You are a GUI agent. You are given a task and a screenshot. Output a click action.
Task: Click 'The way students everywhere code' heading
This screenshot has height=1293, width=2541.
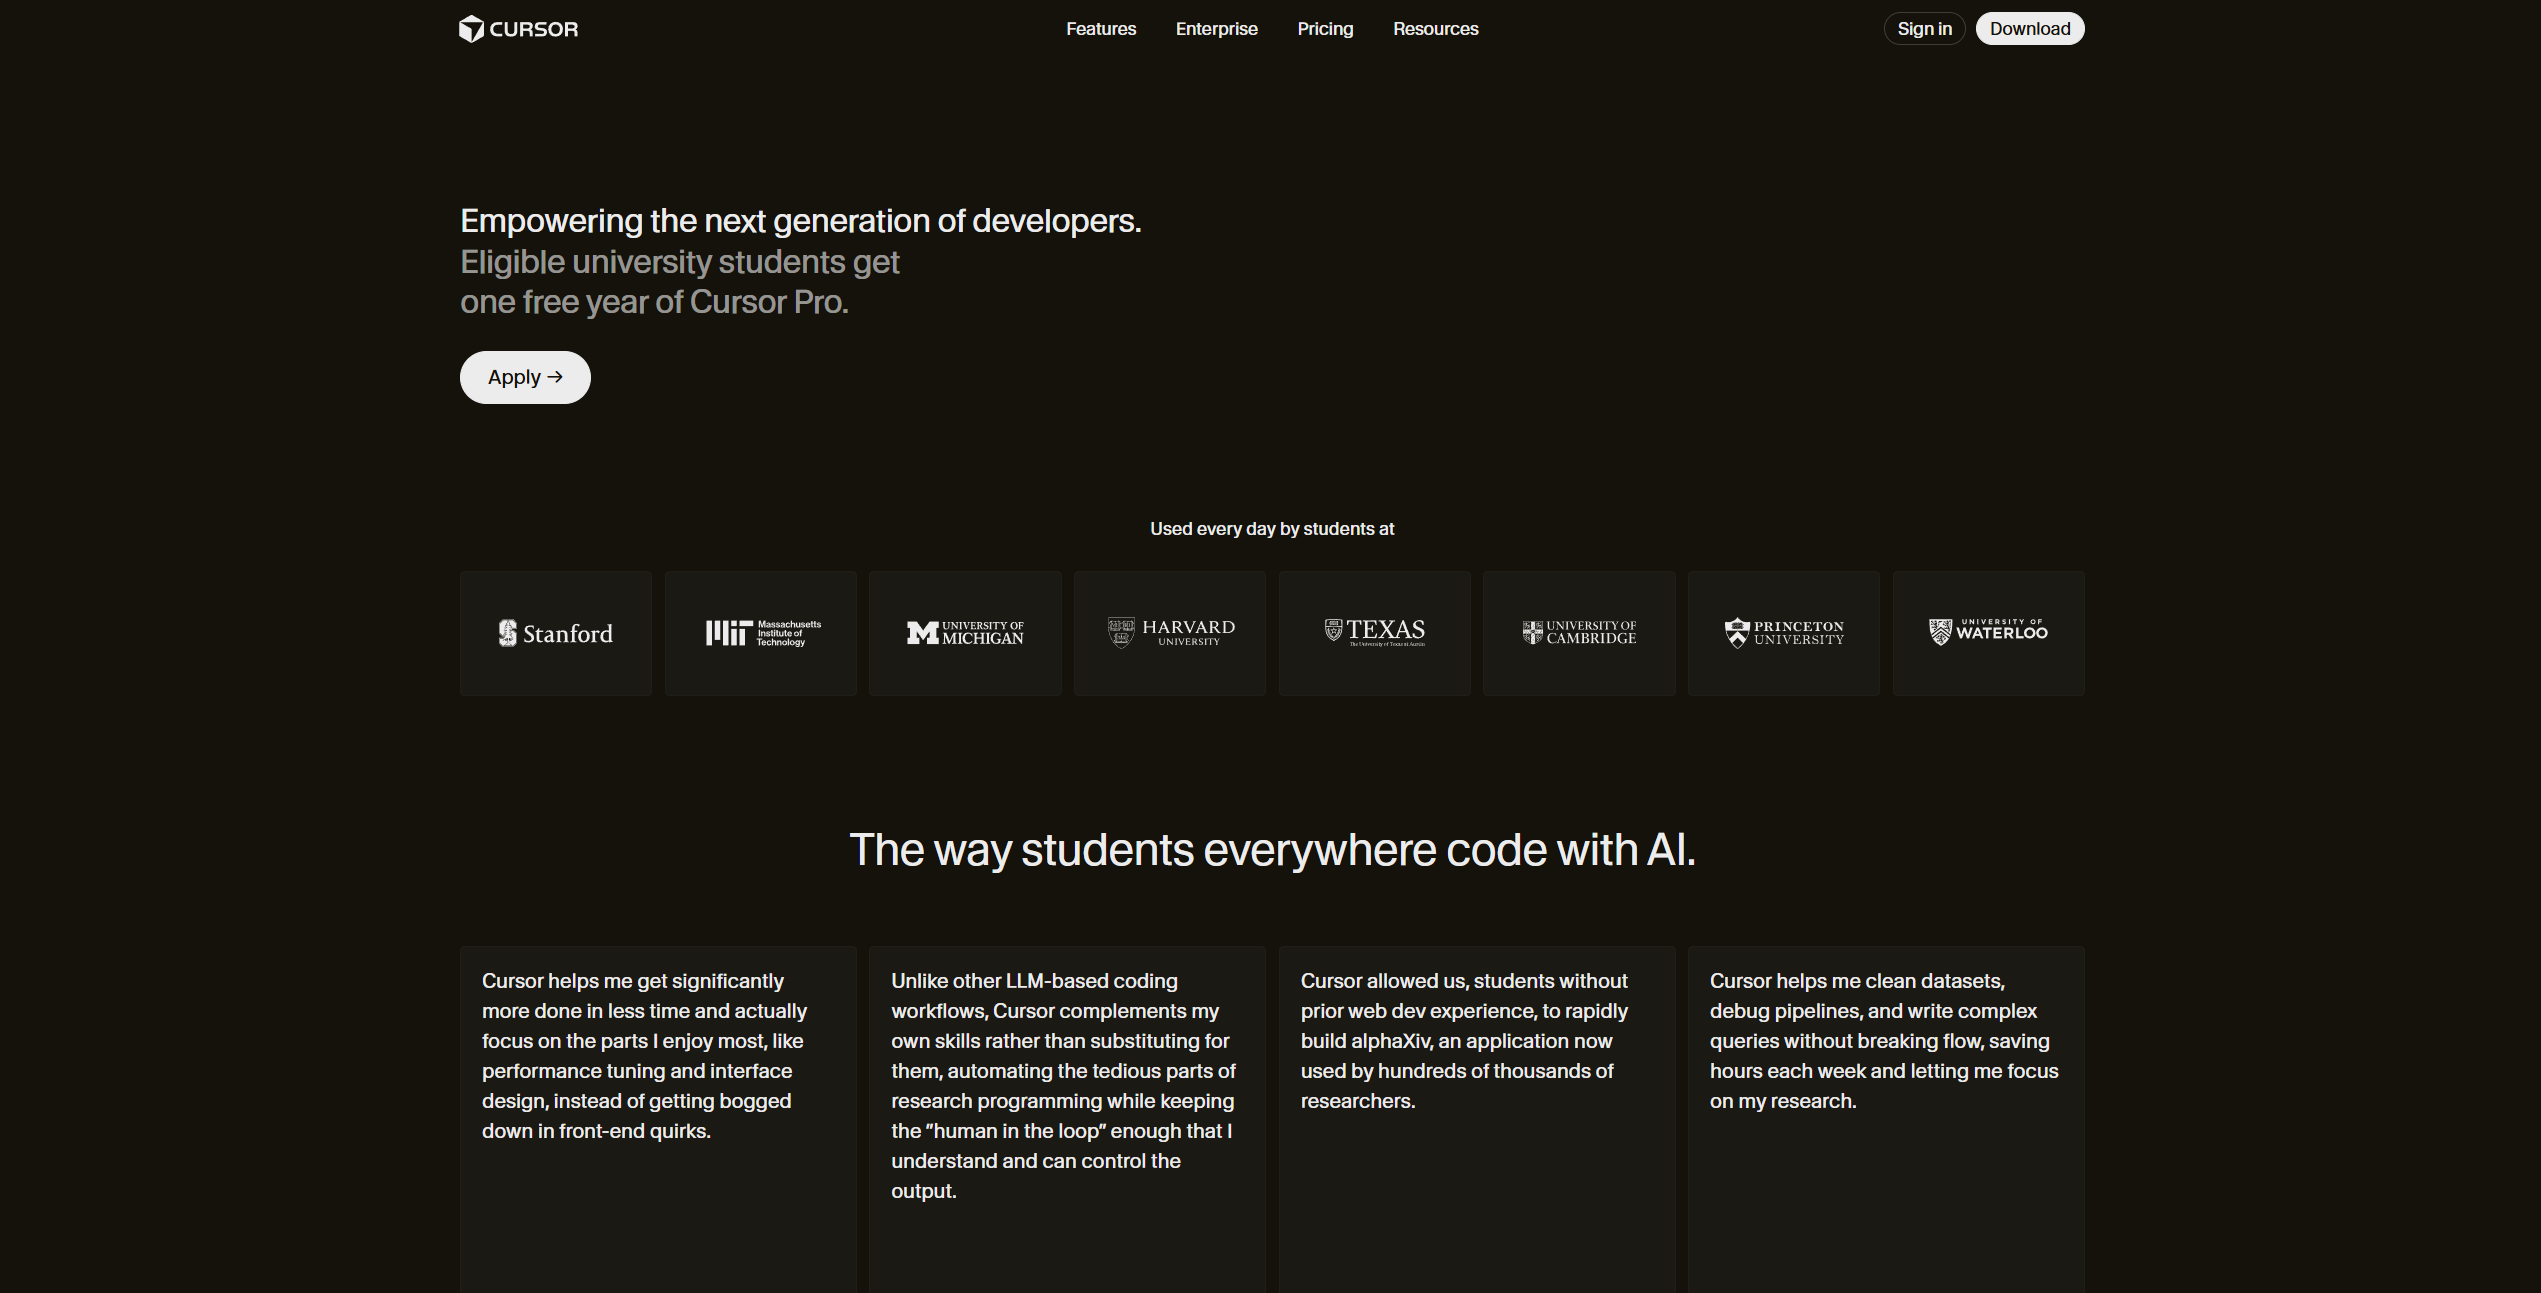(x=1272, y=850)
